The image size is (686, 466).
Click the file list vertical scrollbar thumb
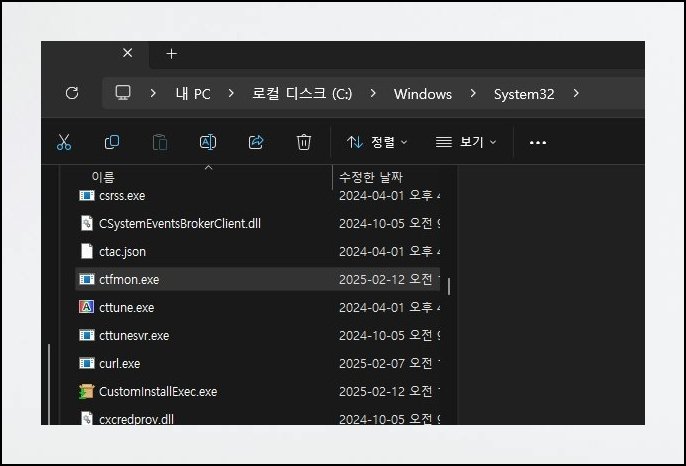click(x=449, y=287)
